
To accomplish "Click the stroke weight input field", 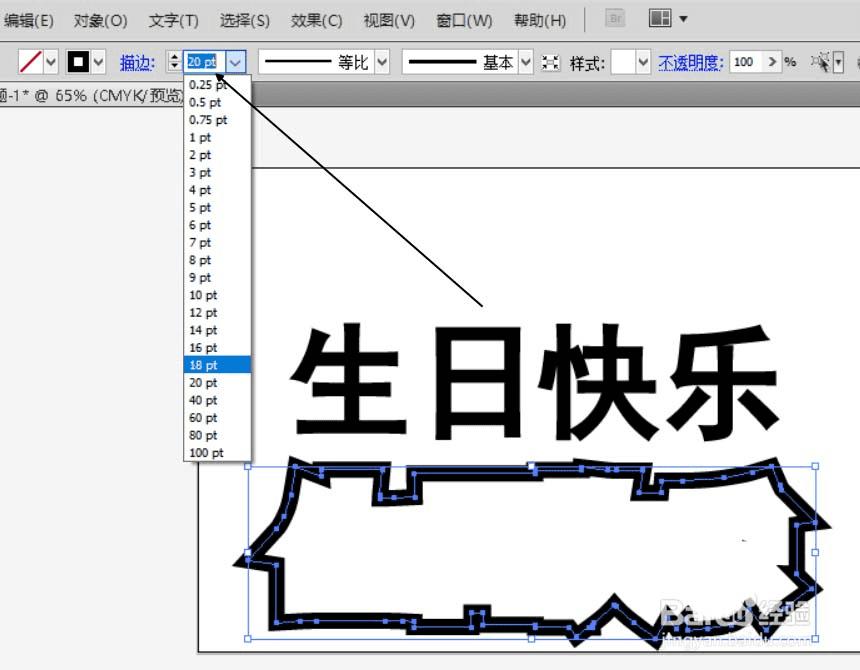I will 204,61.
